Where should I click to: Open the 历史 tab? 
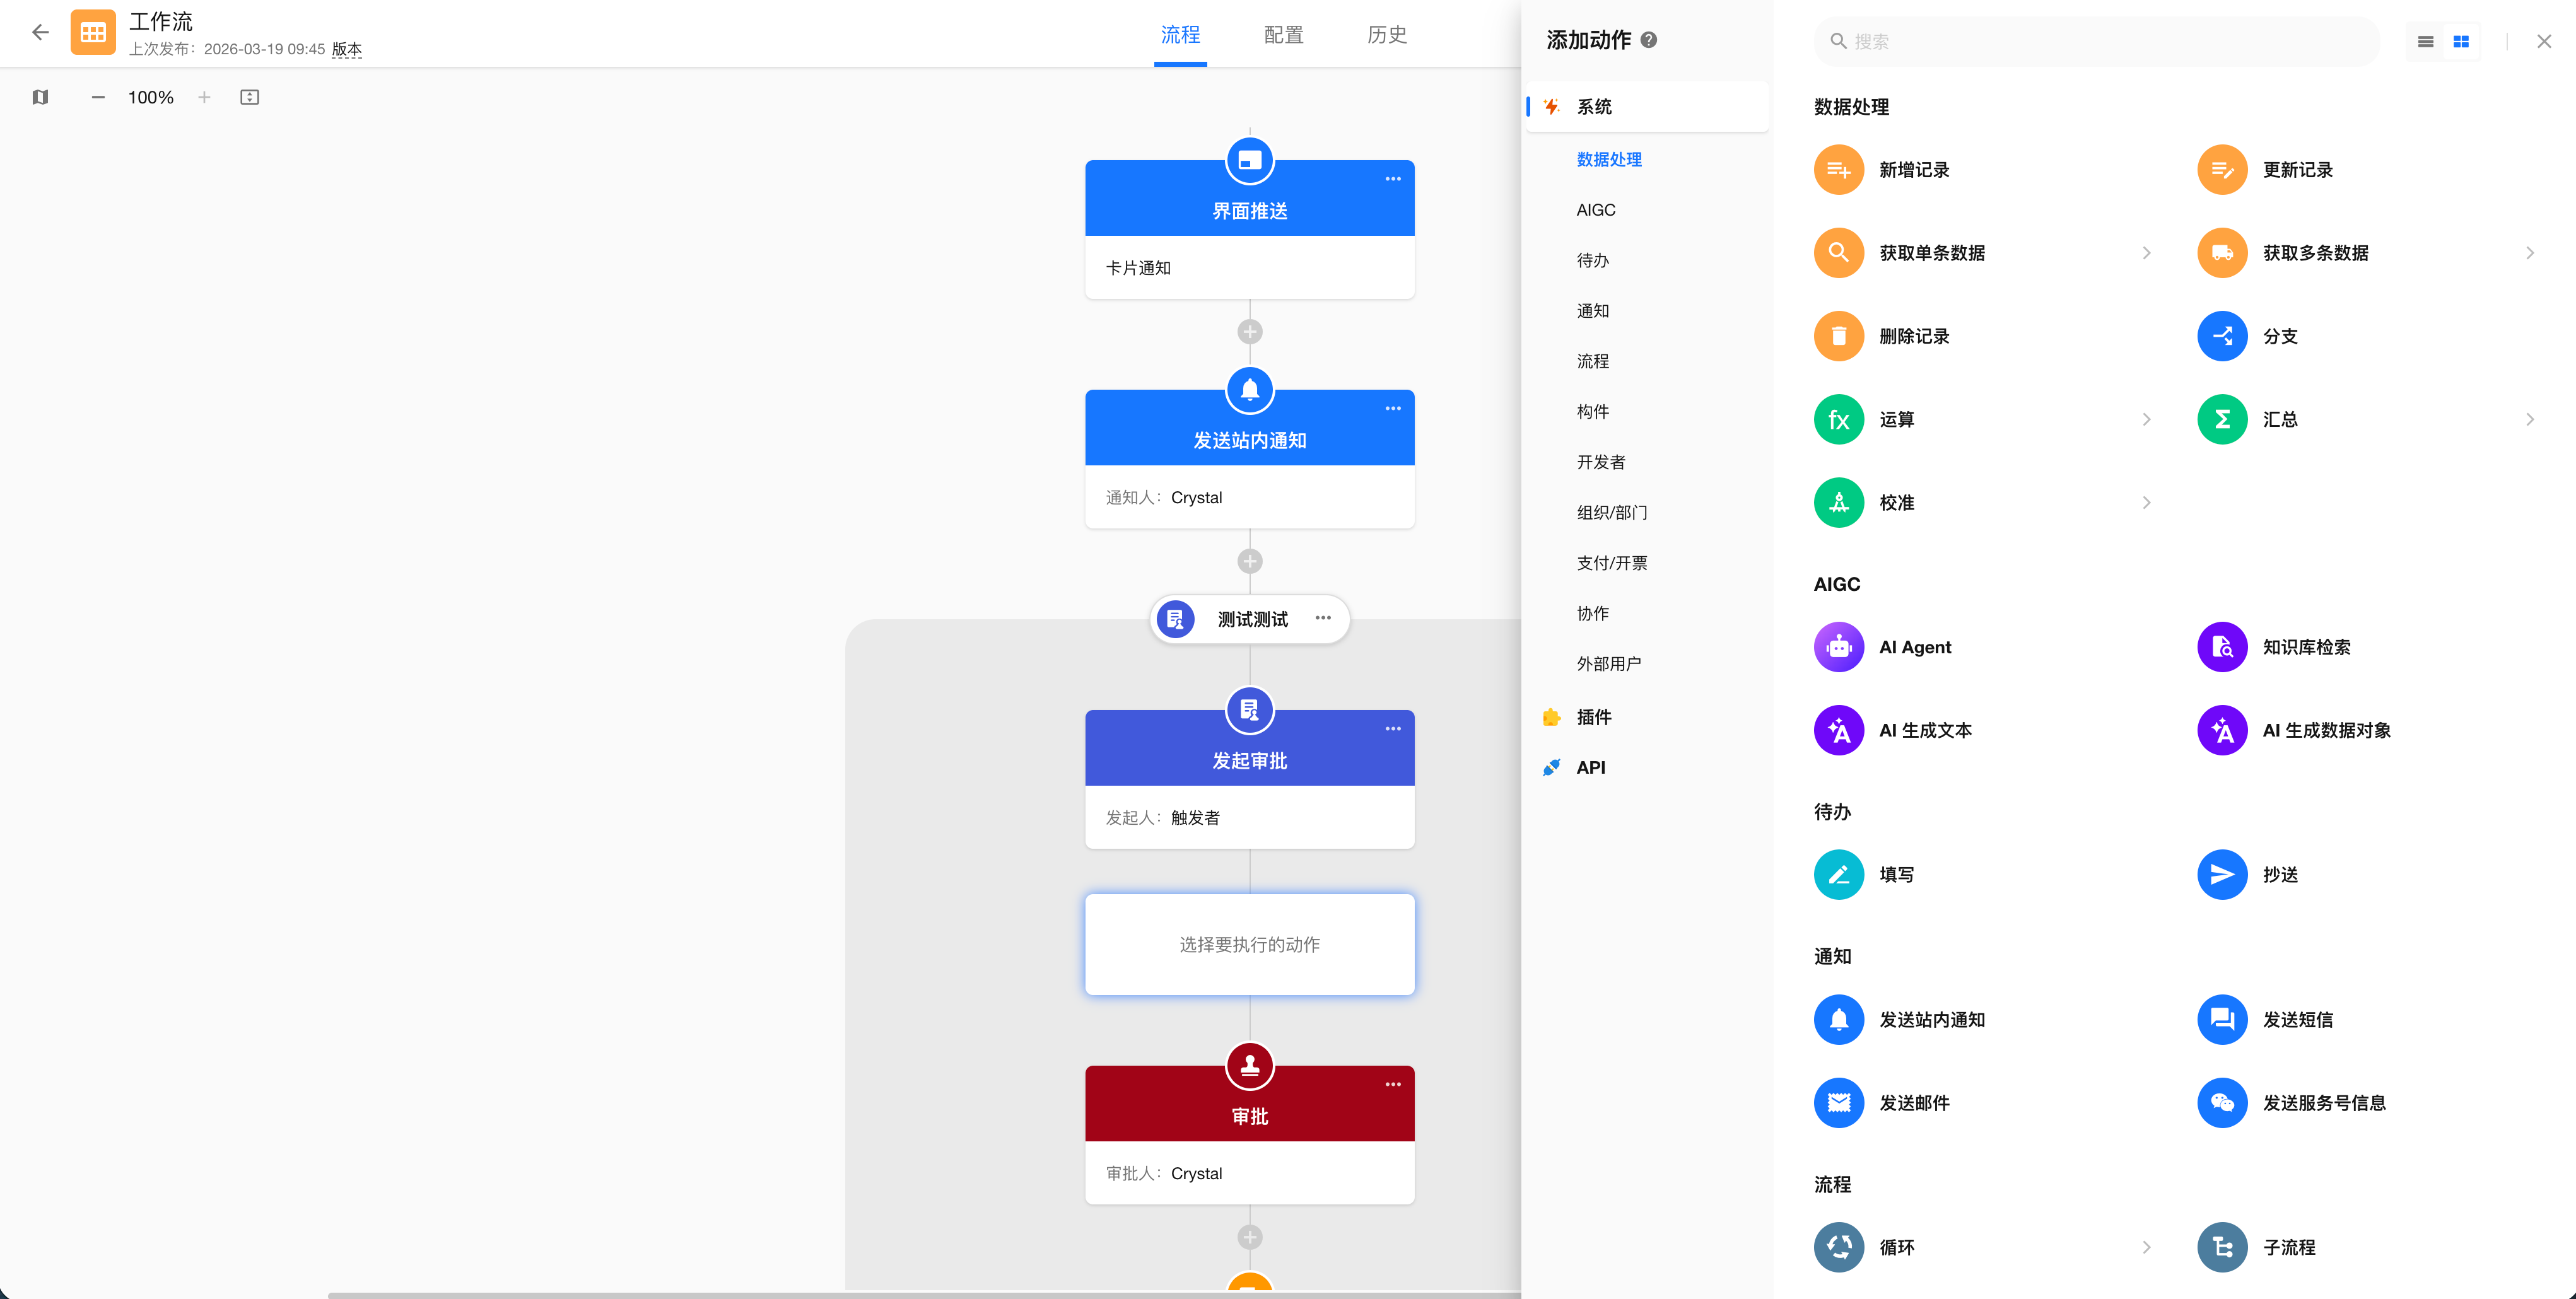click(x=1386, y=35)
